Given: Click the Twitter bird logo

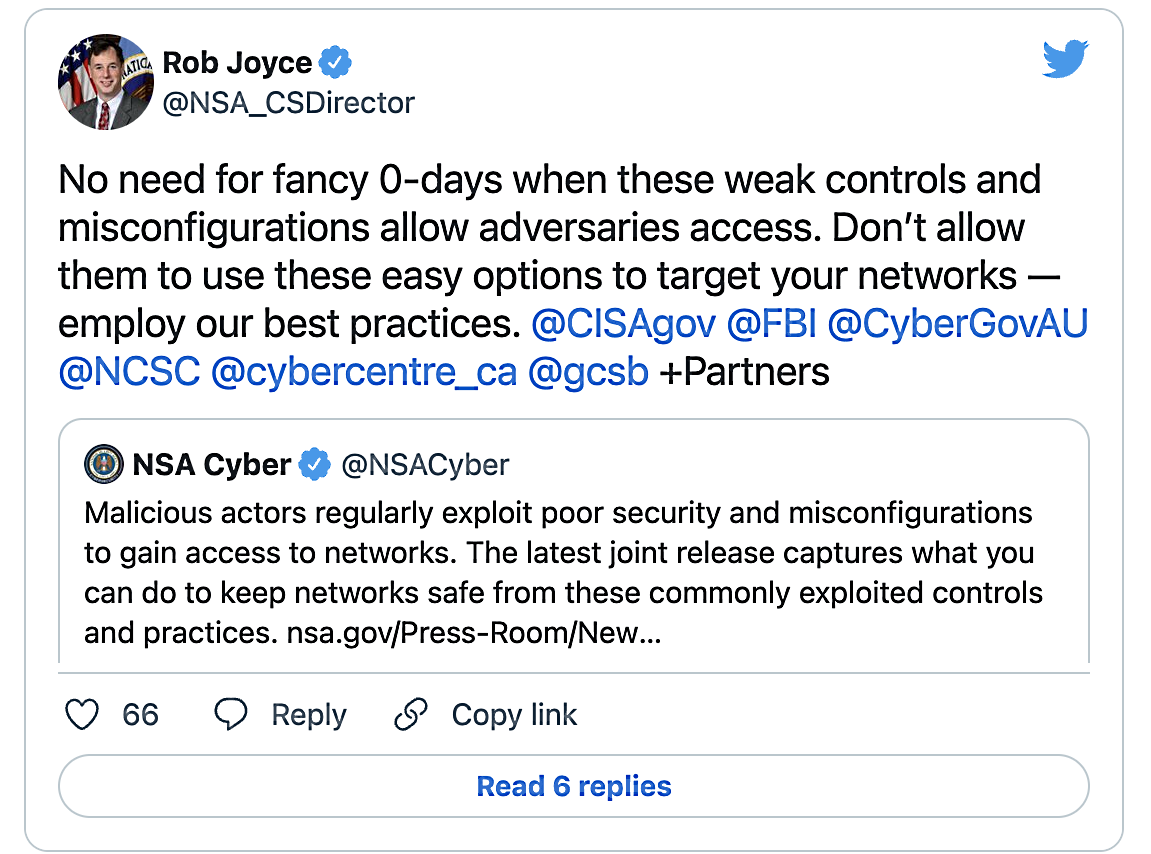Looking at the screenshot, I should click(x=1065, y=58).
